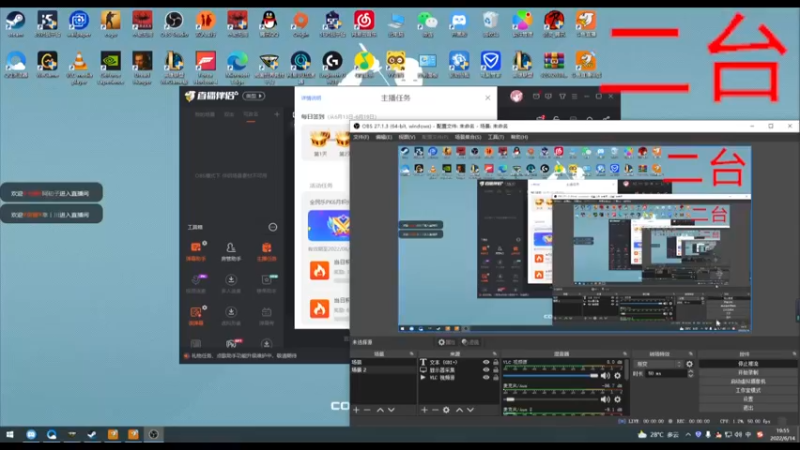Collapse the 工具箱 section in 直播伴侣
This screenshot has height=450, width=800.
(273, 227)
